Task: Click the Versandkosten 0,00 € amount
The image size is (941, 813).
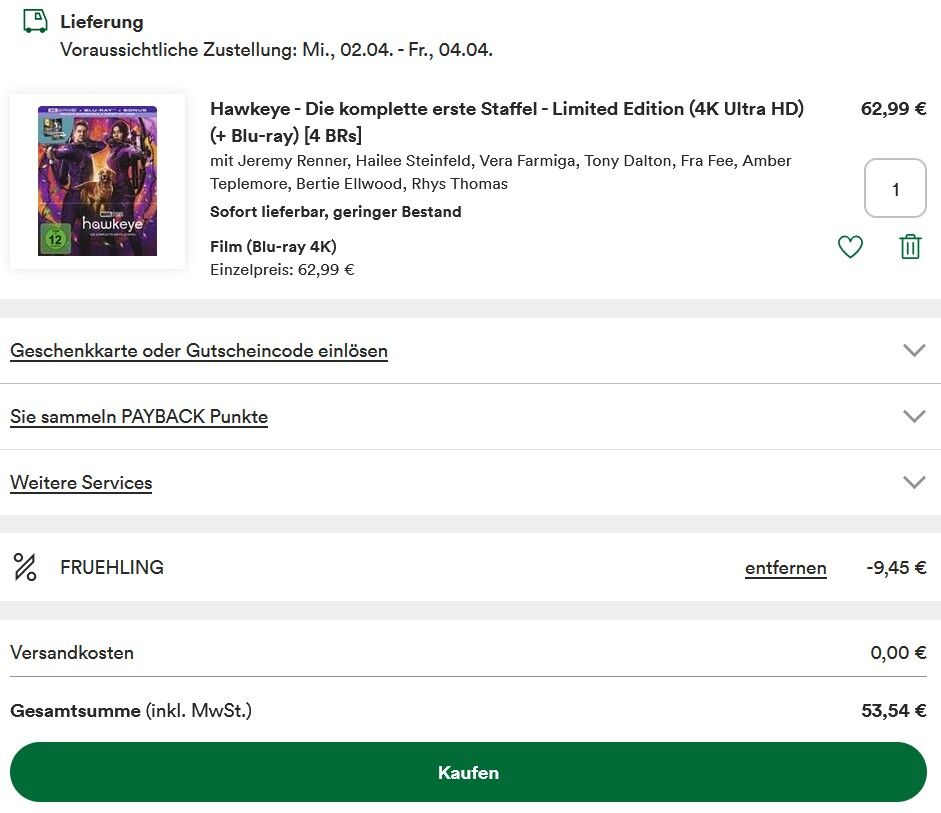Action: [898, 653]
